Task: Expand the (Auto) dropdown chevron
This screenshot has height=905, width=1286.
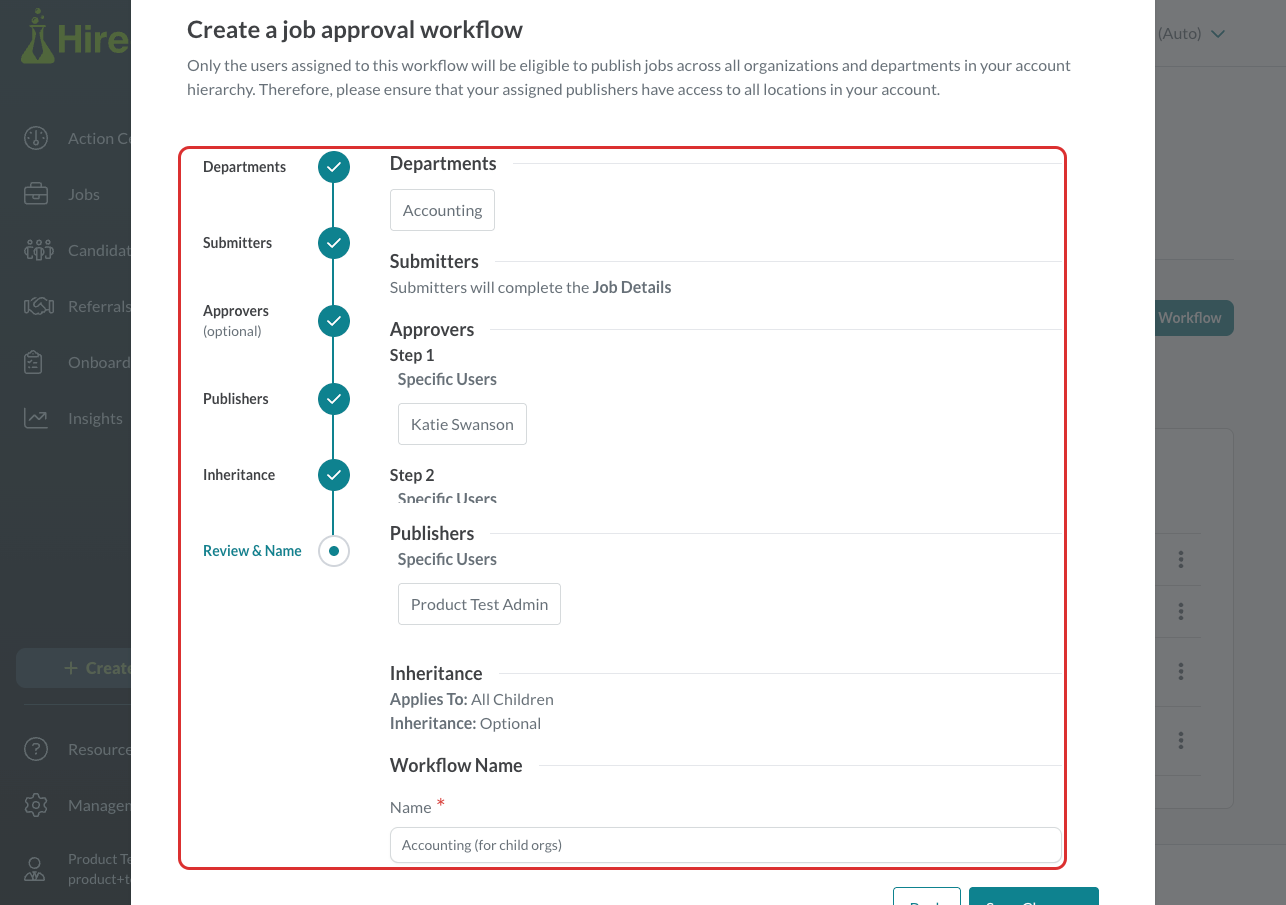Action: 1218,34
